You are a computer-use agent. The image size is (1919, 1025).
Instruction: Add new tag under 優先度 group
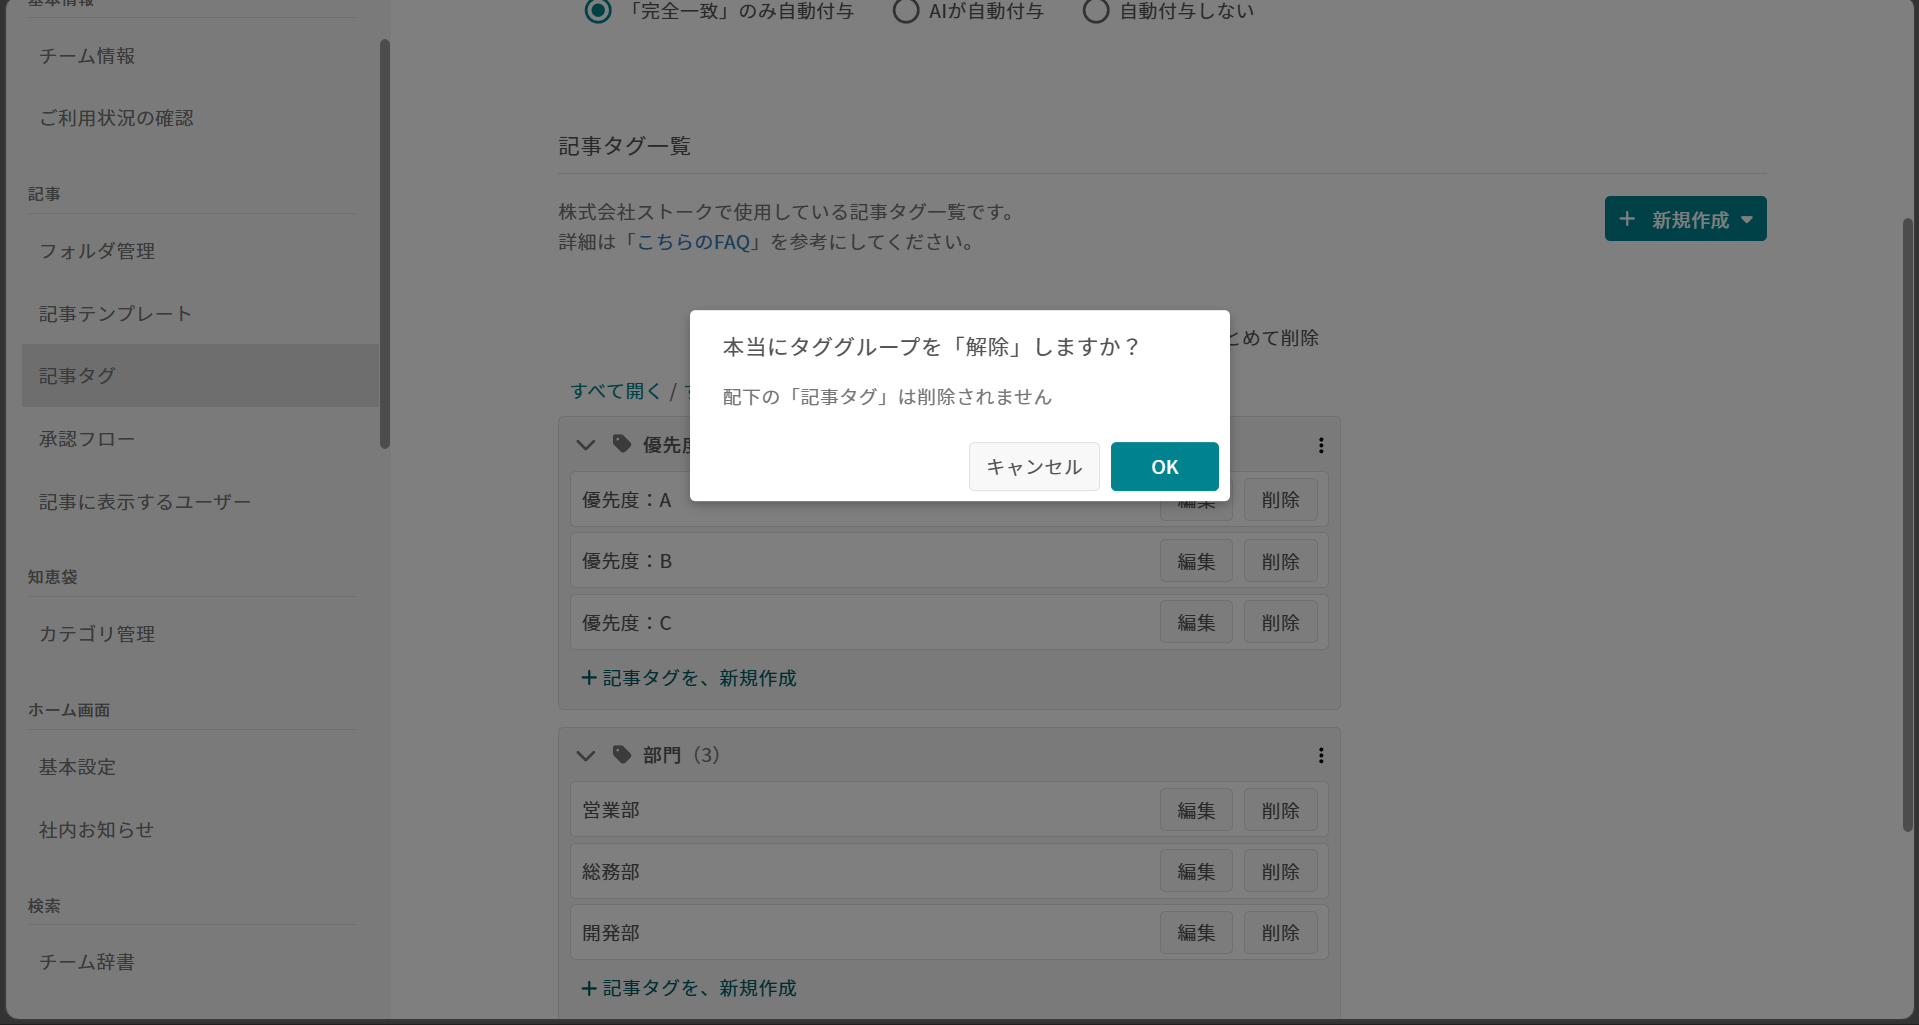coord(689,678)
